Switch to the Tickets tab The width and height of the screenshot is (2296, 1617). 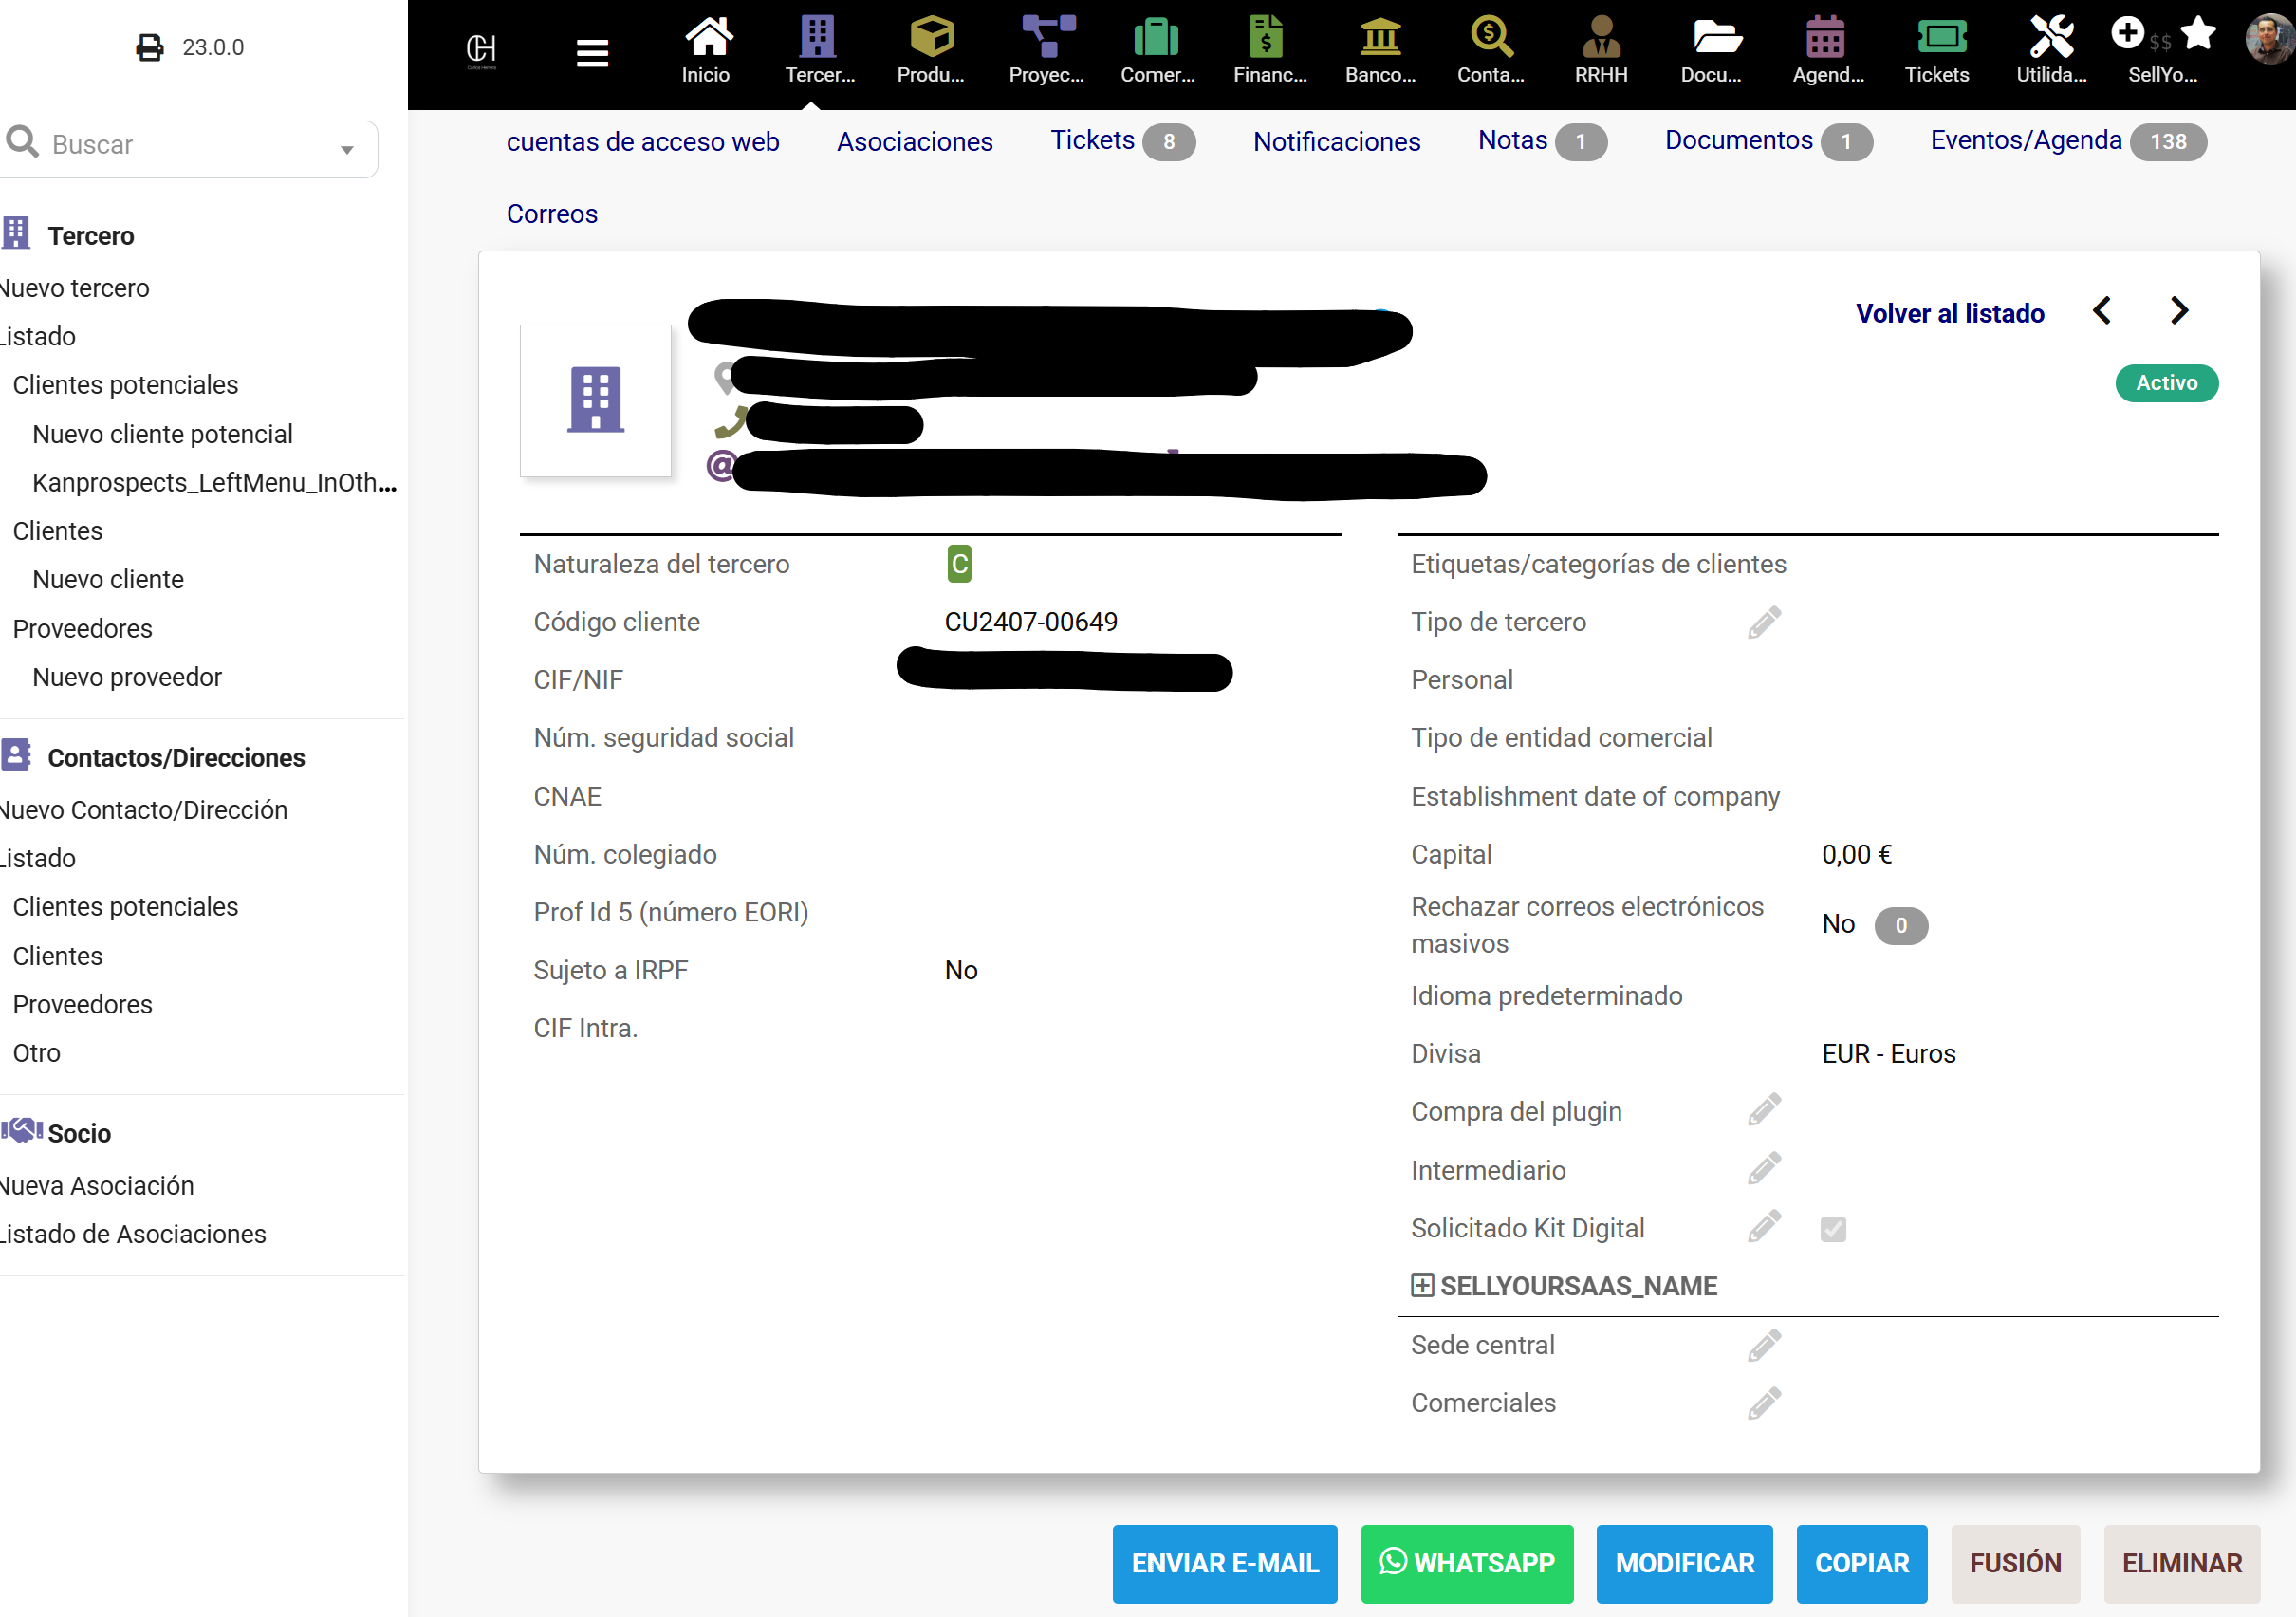coord(1093,141)
